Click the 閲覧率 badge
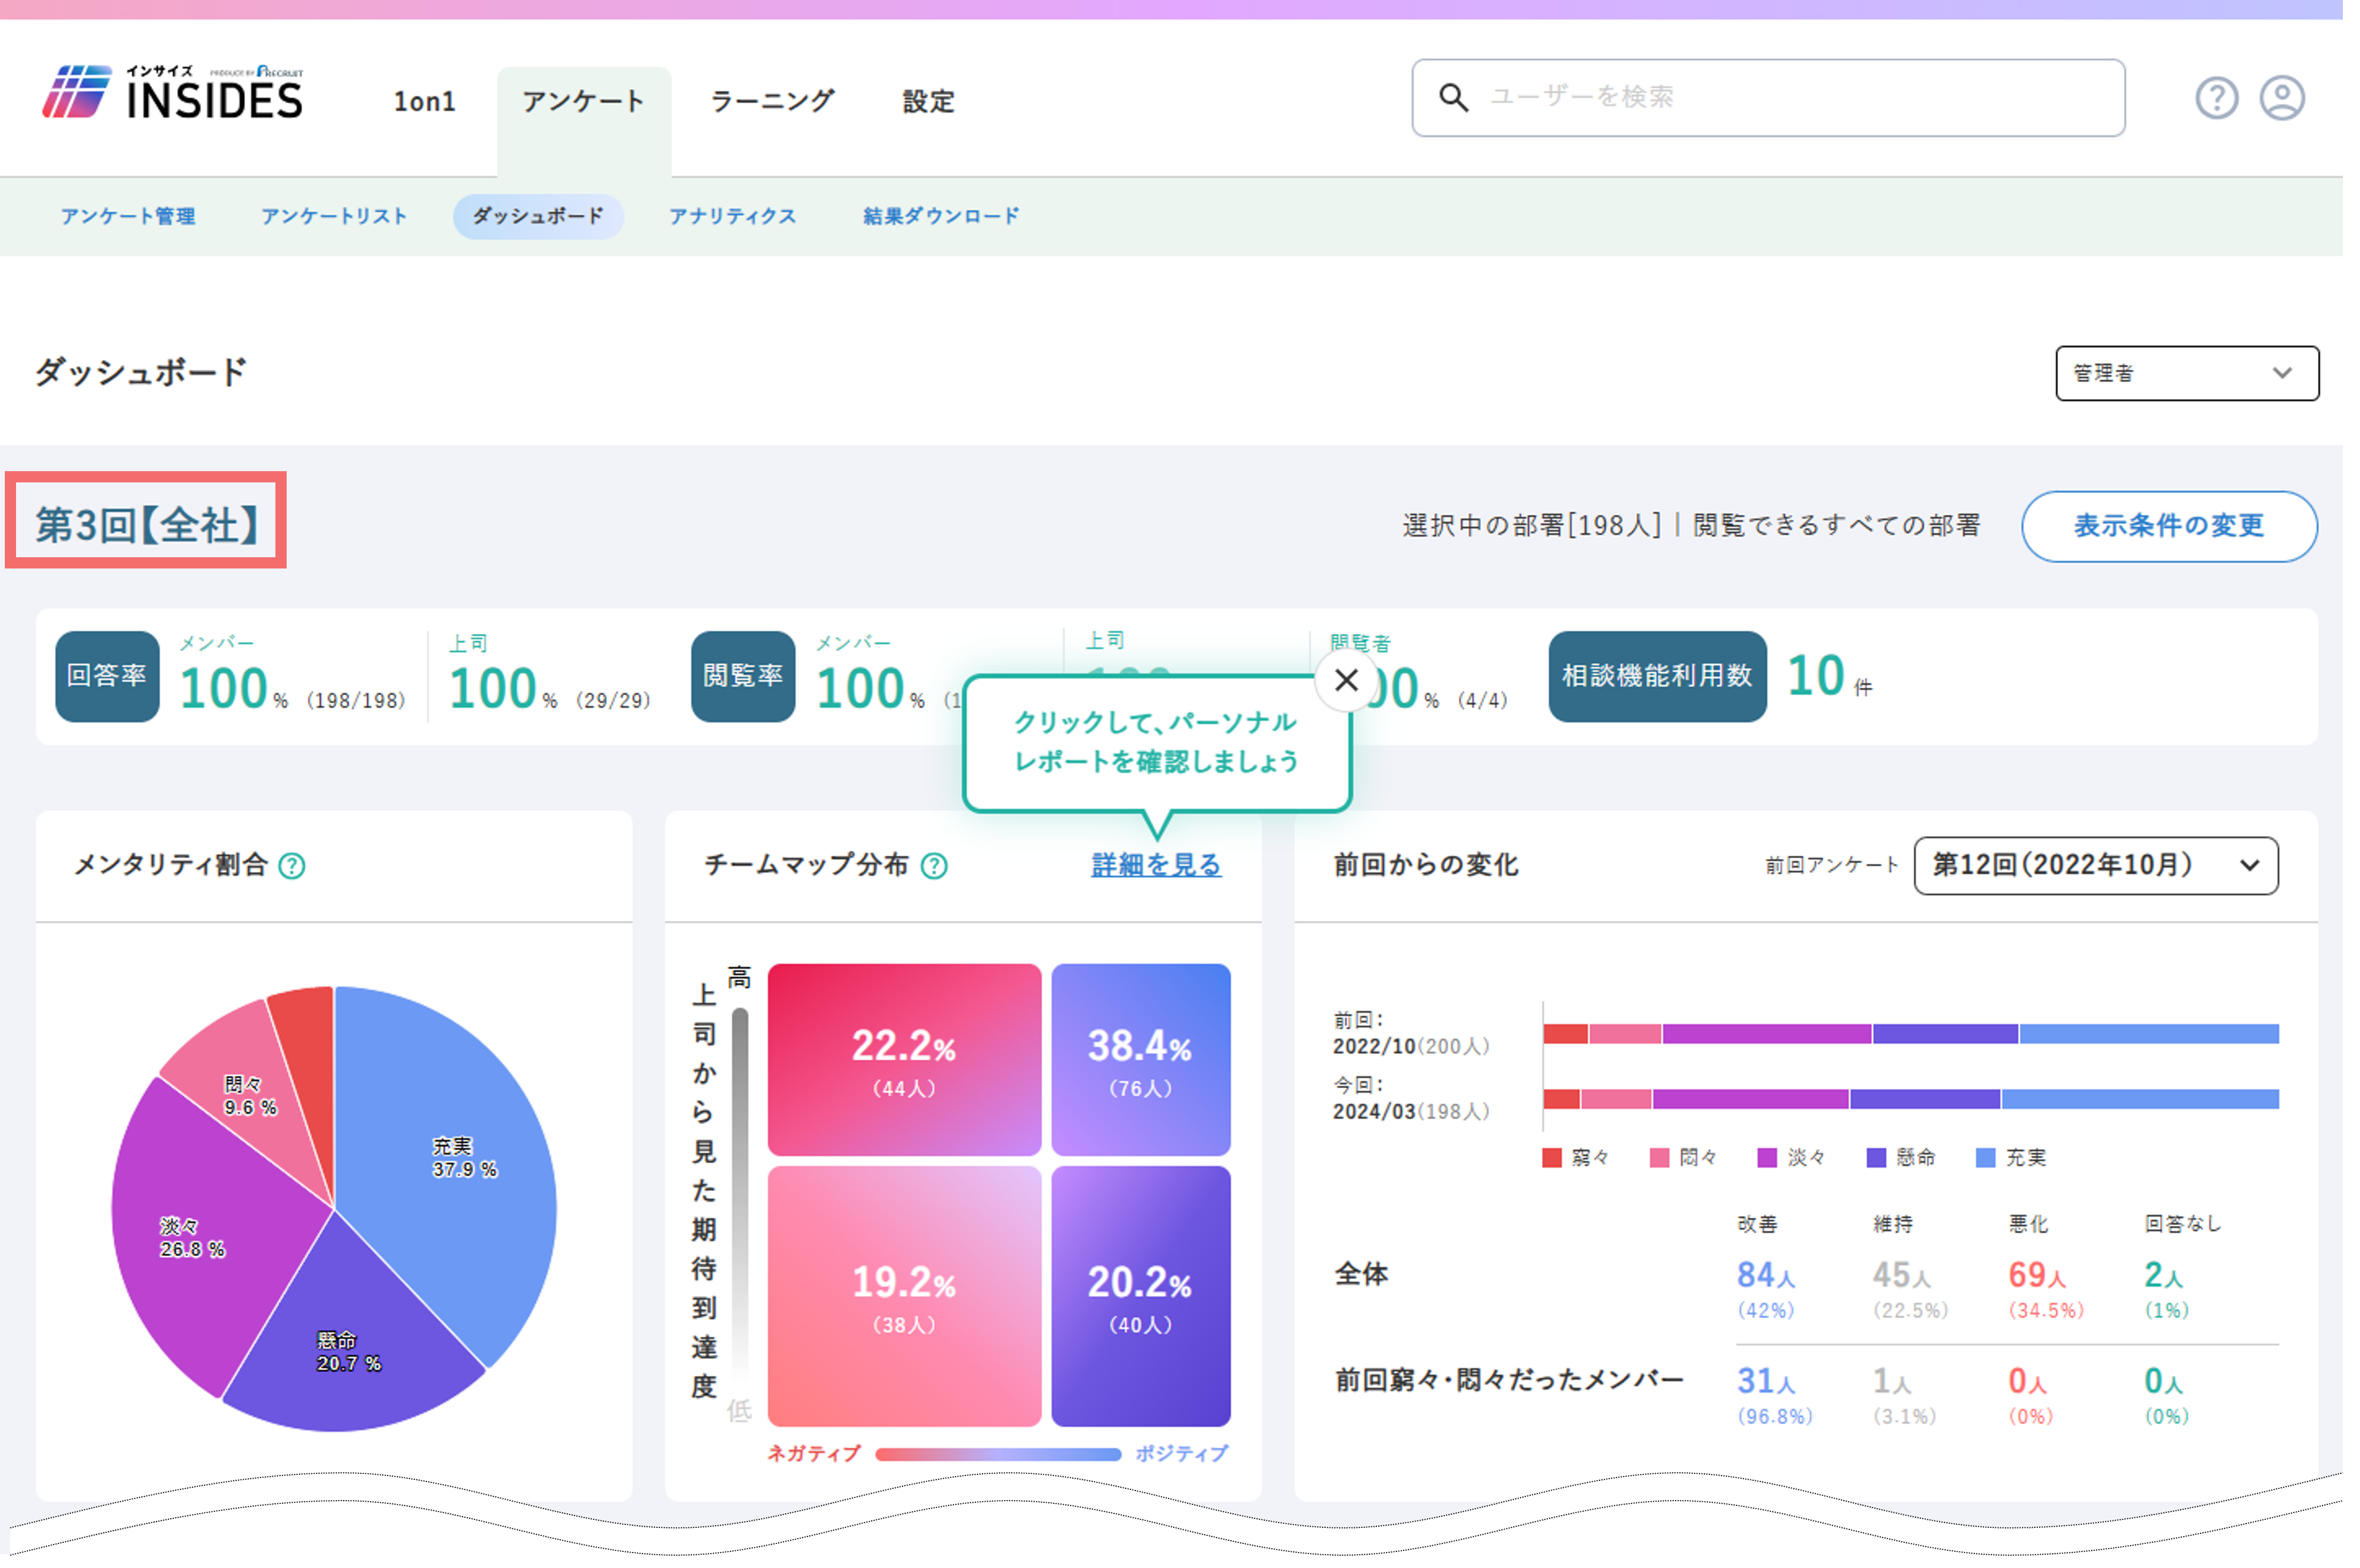Image resolution: width=2360 pixels, height=1568 pixels. [743, 676]
